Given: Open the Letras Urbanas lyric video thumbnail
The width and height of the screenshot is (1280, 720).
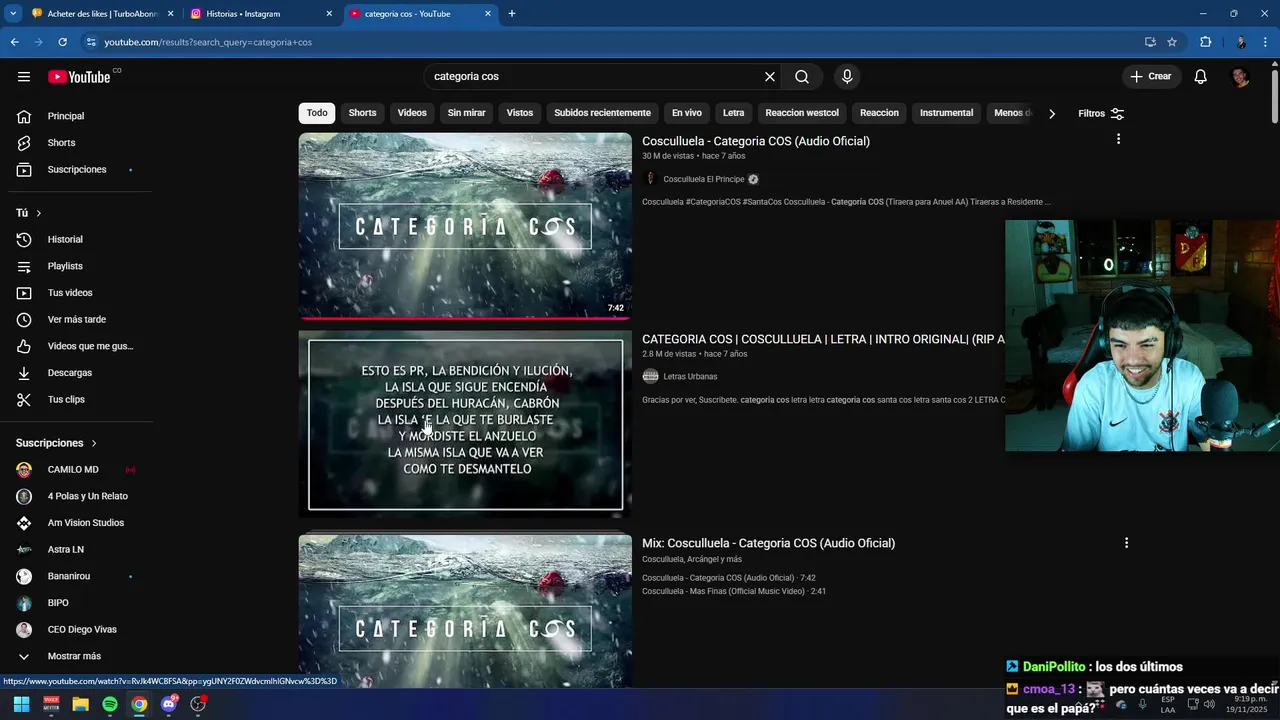Looking at the screenshot, I should pyautogui.click(x=465, y=424).
